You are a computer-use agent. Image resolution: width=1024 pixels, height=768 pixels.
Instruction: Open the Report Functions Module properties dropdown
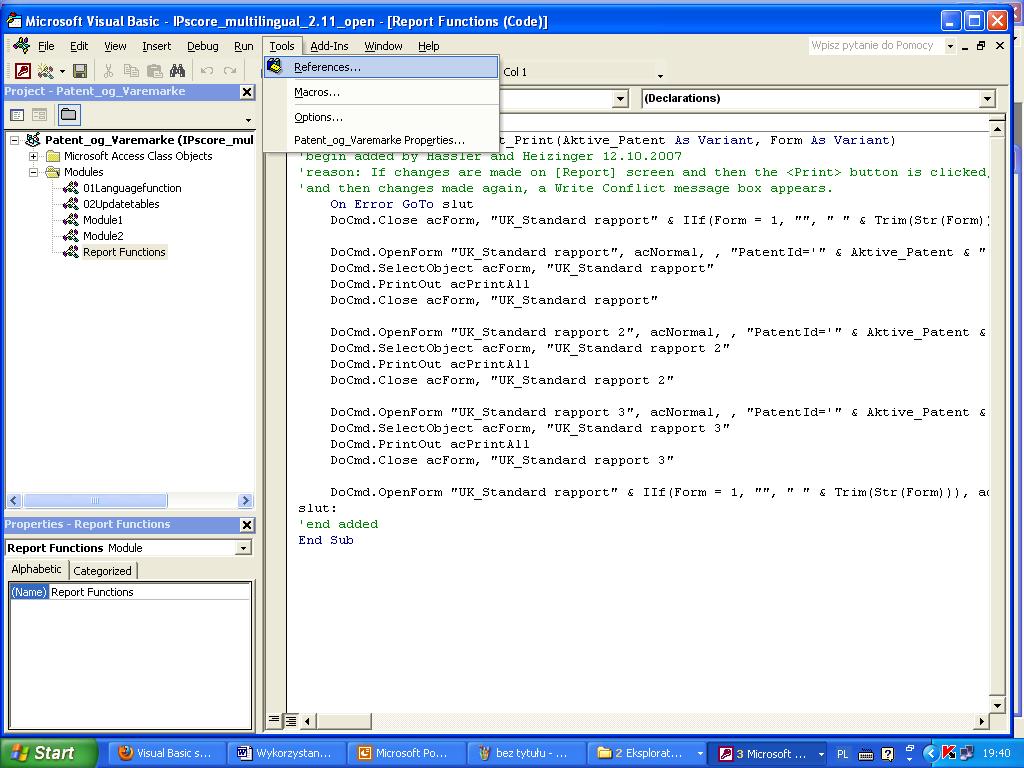[243, 549]
